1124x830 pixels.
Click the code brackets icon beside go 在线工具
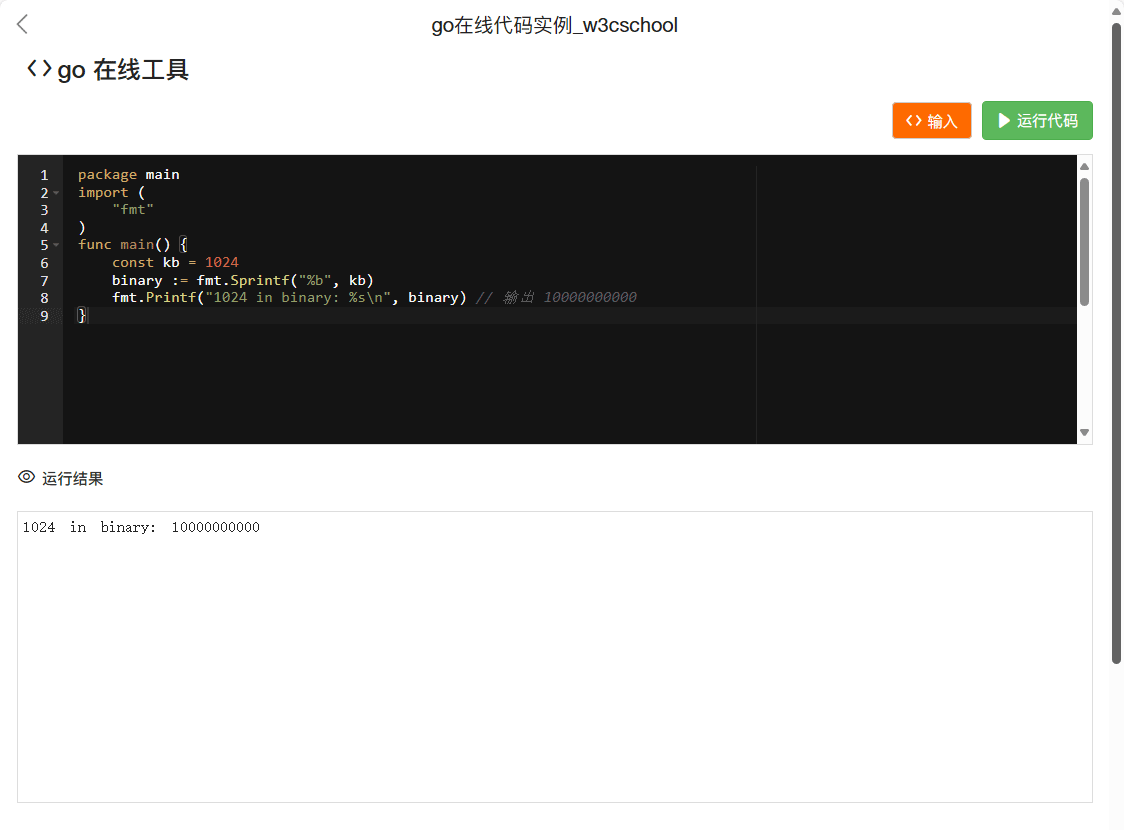[39, 69]
